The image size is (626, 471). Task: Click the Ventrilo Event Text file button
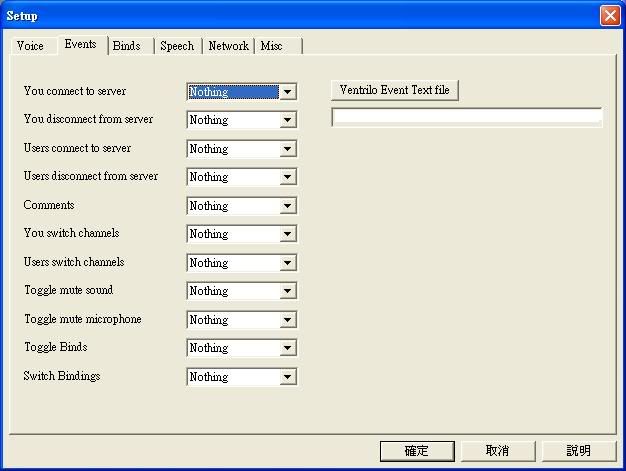click(x=394, y=91)
